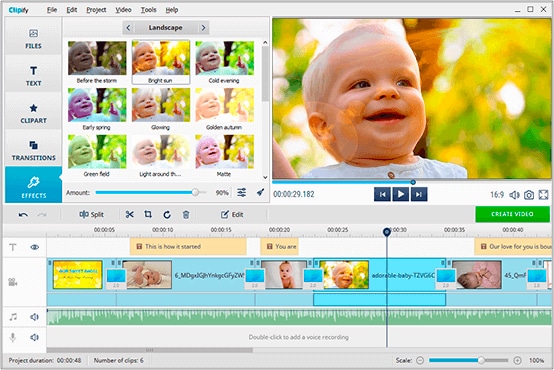Image resolution: width=554 pixels, height=370 pixels.
Task: Click the Edit button in toolbar
Action: (232, 215)
